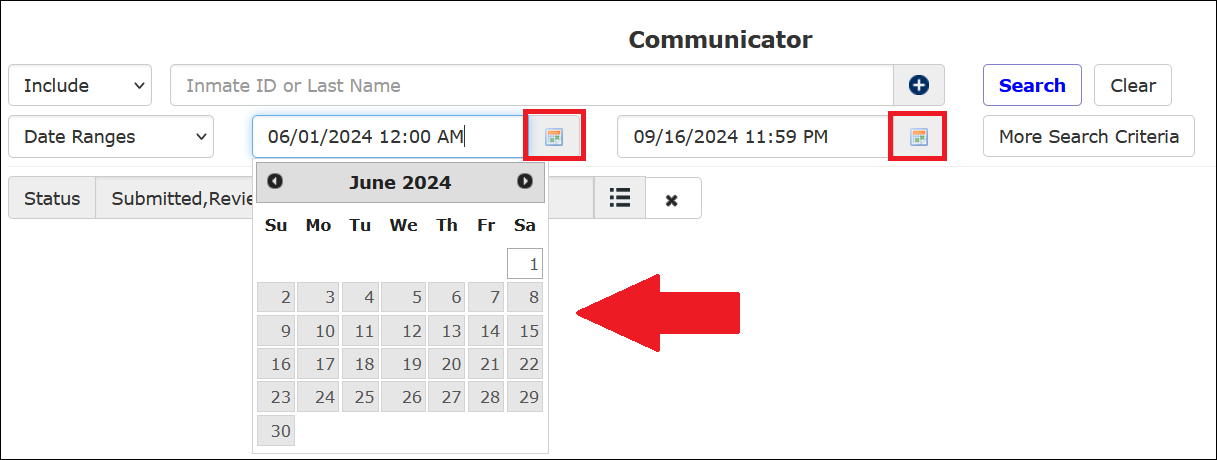Clear the status filter with the x icon
Image resolution: width=1217 pixels, height=460 pixels.
(x=673, y=199)
